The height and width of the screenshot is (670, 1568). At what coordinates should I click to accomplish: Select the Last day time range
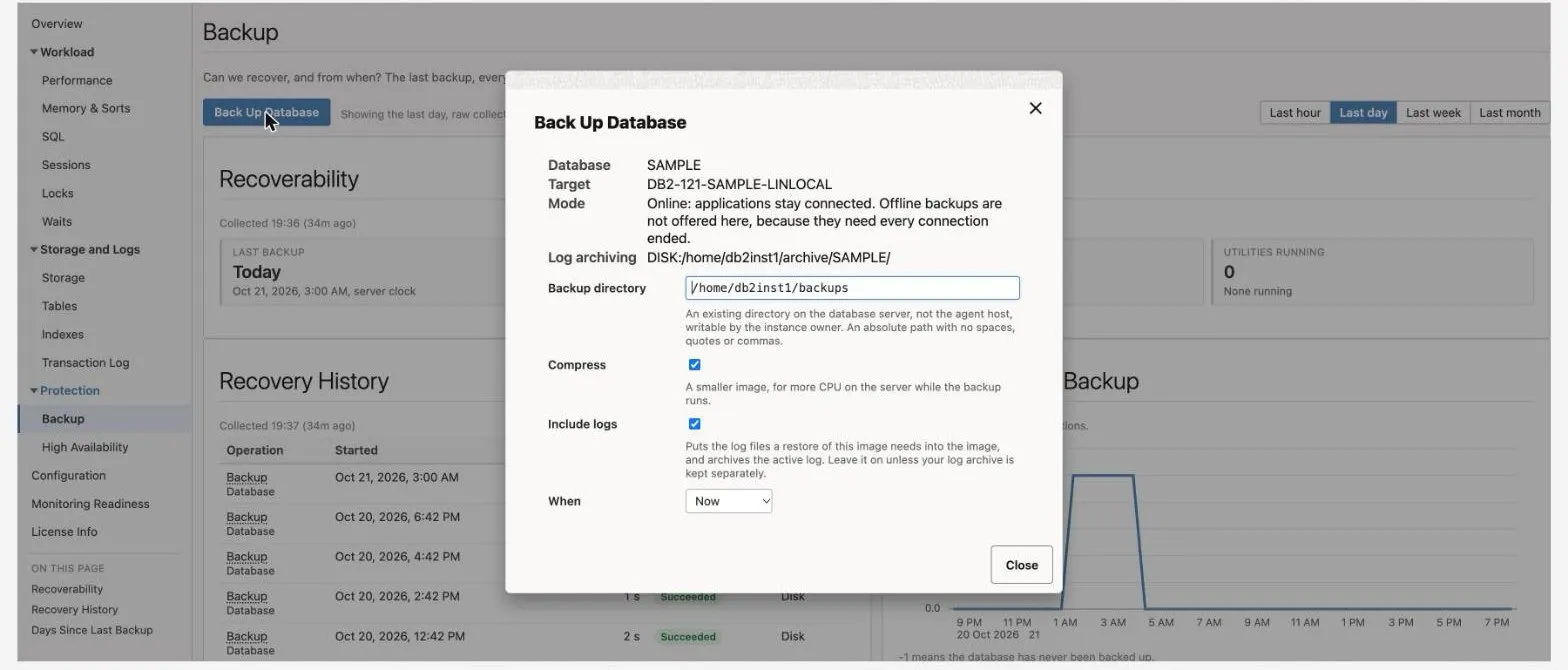point(1363,113)
